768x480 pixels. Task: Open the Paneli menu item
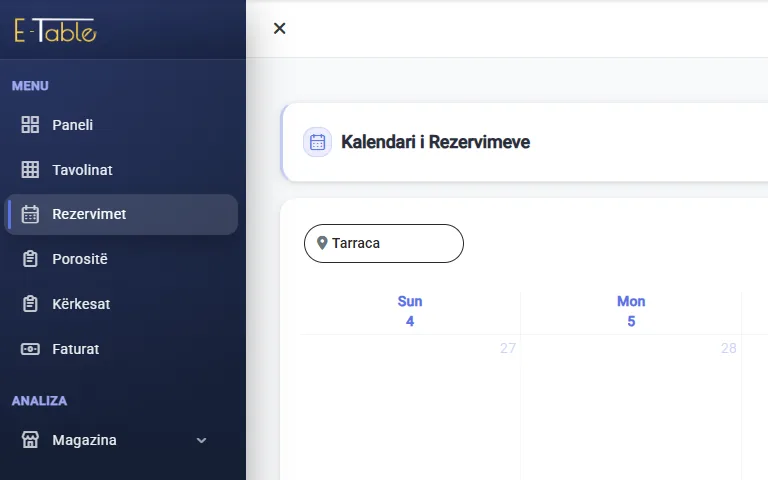(x=121, y=125)
